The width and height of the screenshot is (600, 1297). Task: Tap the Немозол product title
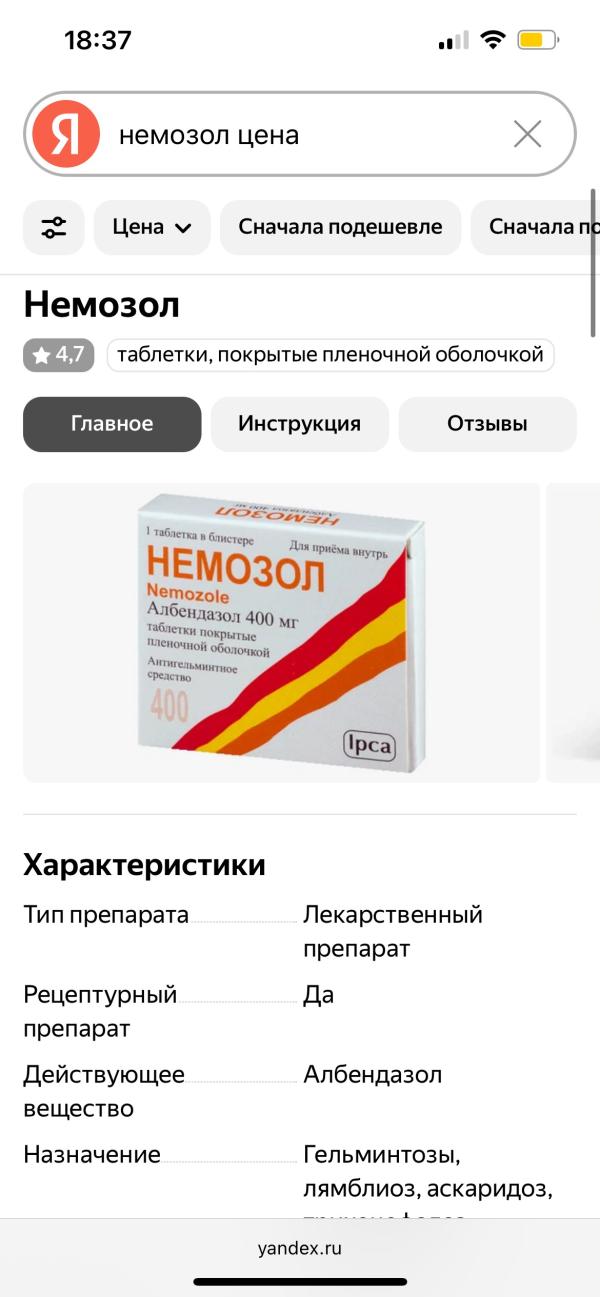point(101,304)
